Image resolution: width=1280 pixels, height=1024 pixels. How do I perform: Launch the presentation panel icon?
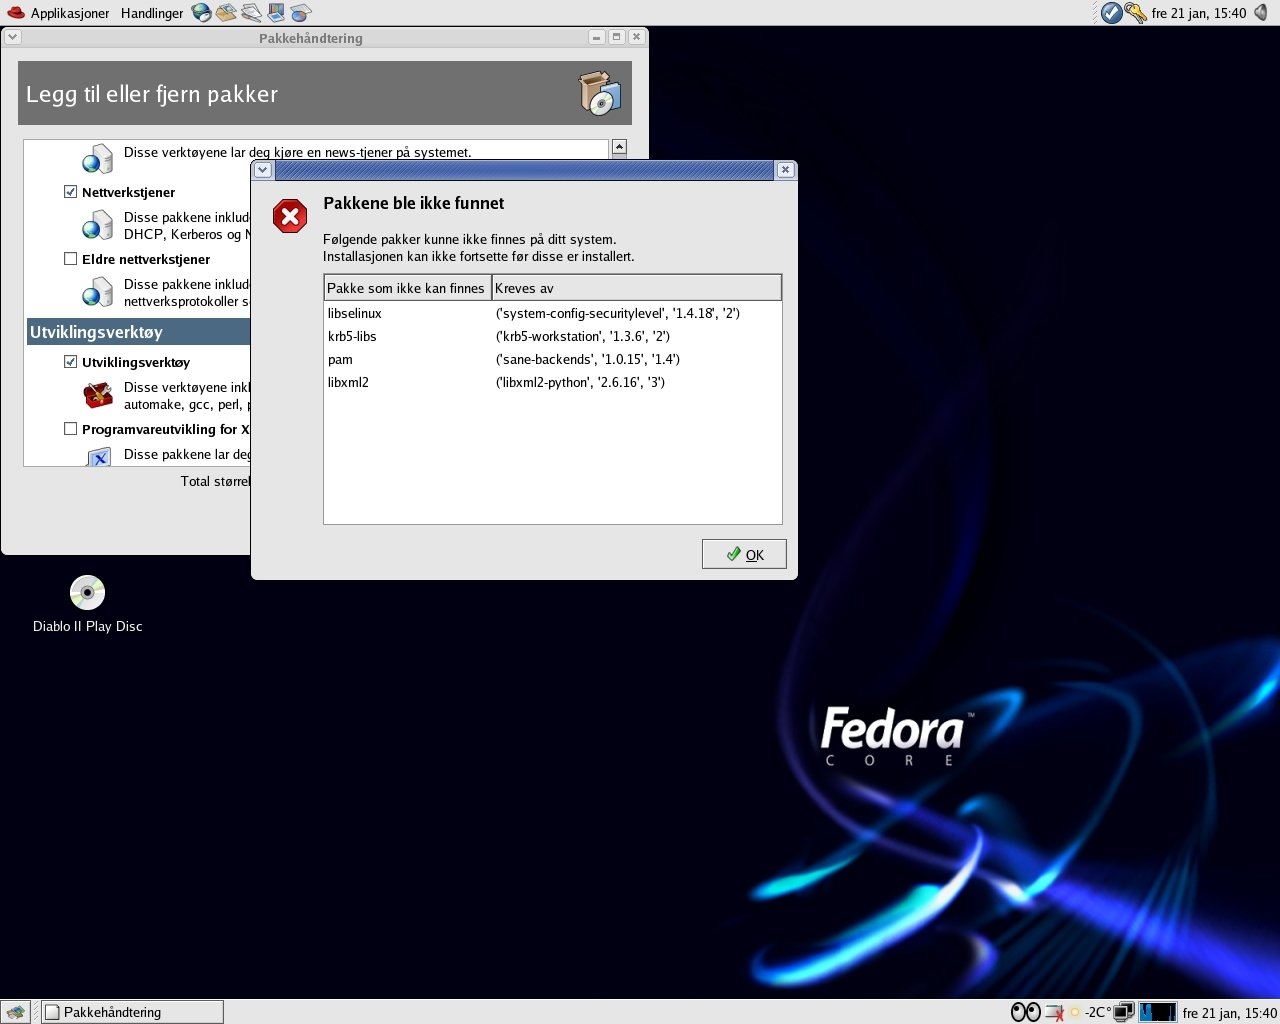coord(276,13)
